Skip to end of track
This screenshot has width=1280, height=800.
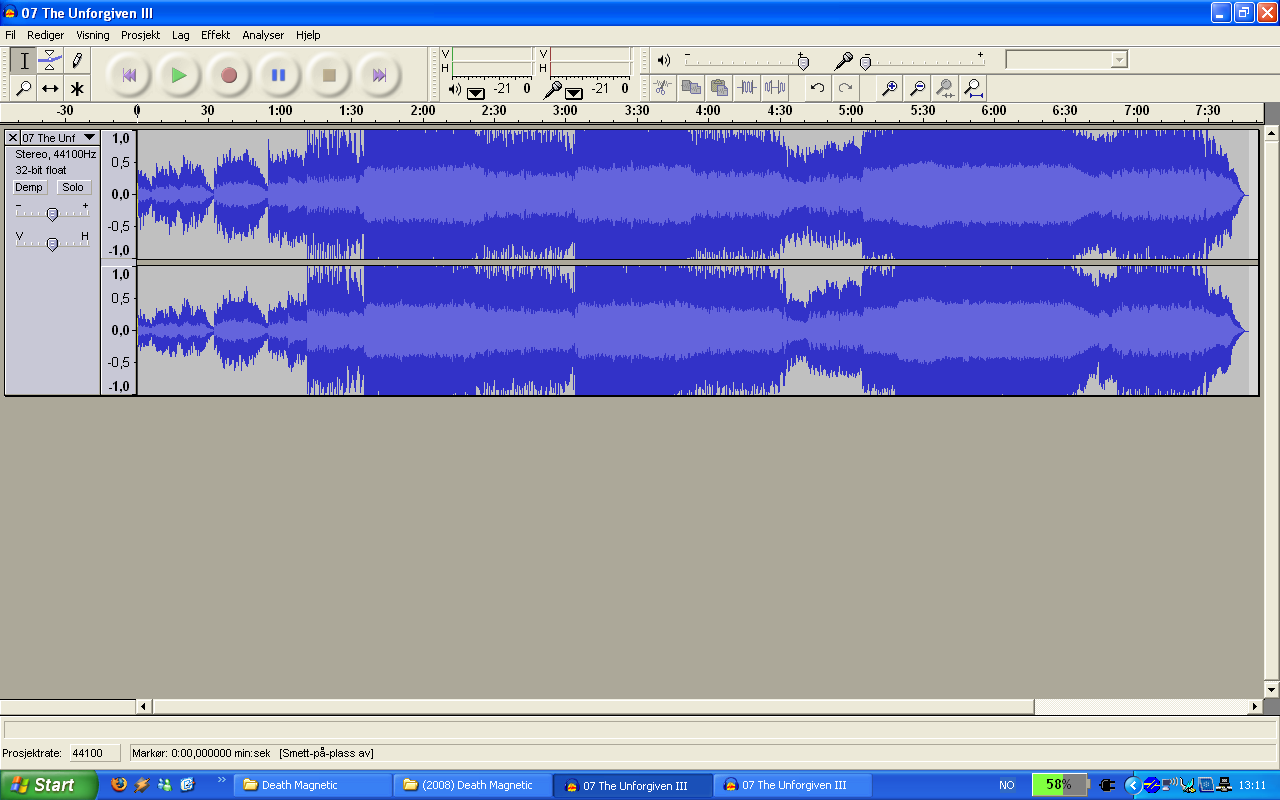pyautogui.click(x=379, y=75)
